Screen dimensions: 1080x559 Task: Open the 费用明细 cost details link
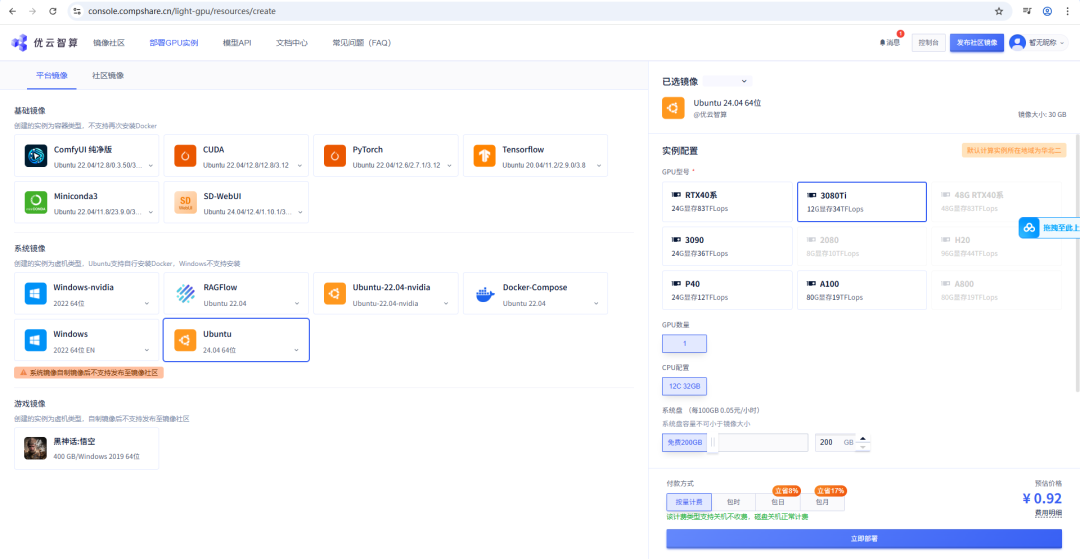(1048, 513)
